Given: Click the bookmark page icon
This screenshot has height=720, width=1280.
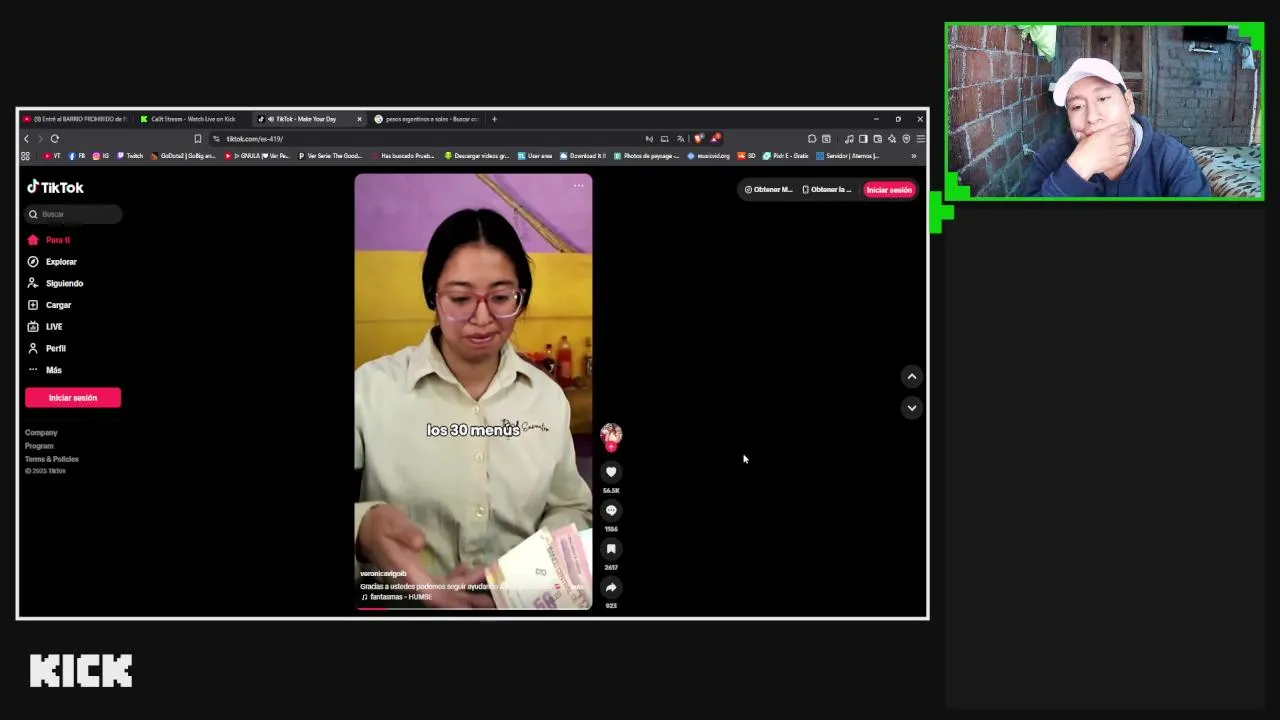Looking at the screenshot, I should point(198,139).
